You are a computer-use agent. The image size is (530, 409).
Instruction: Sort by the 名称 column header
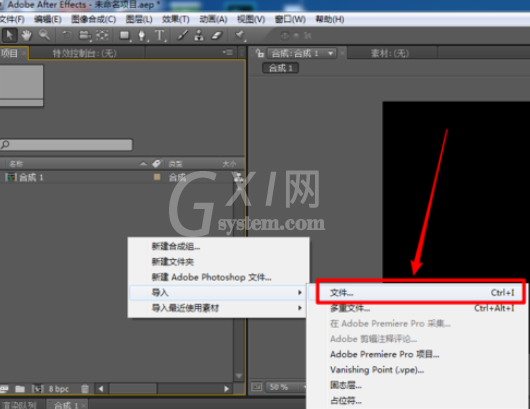tap(16, 164)
